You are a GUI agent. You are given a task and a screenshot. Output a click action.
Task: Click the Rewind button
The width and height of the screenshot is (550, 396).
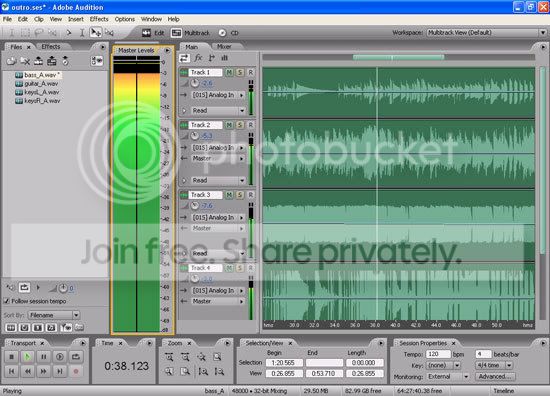point(27,371)
